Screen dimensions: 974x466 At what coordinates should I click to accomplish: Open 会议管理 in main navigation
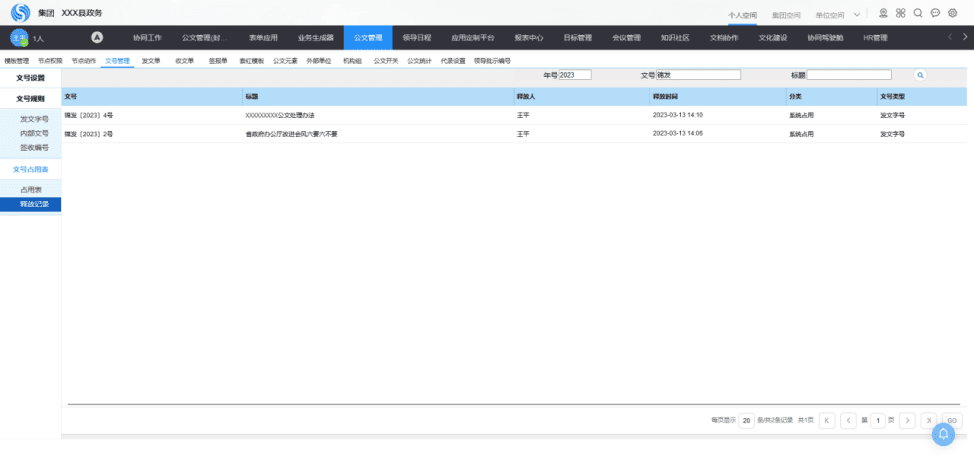click(626, 38)
